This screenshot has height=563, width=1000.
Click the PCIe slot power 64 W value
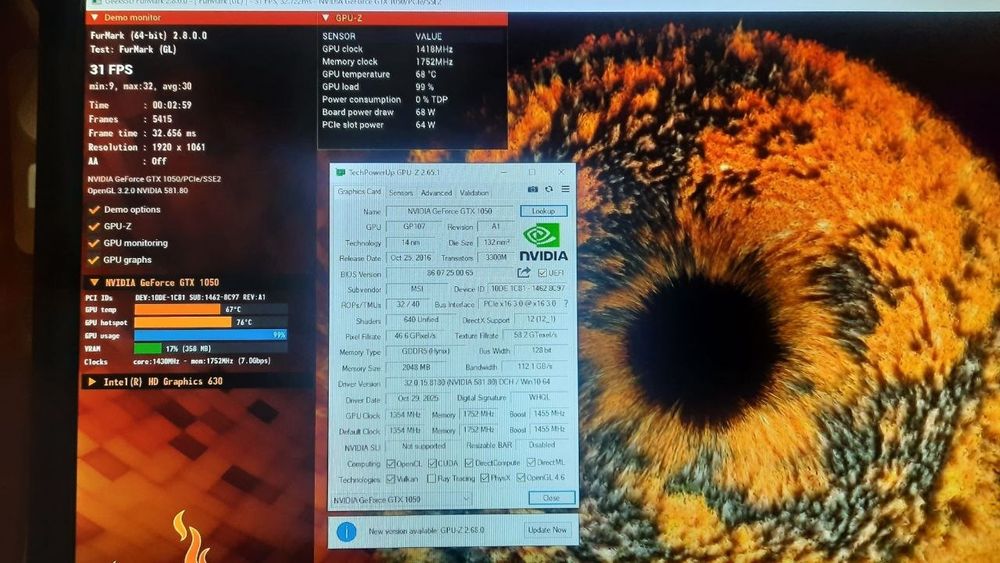point(425,125)
